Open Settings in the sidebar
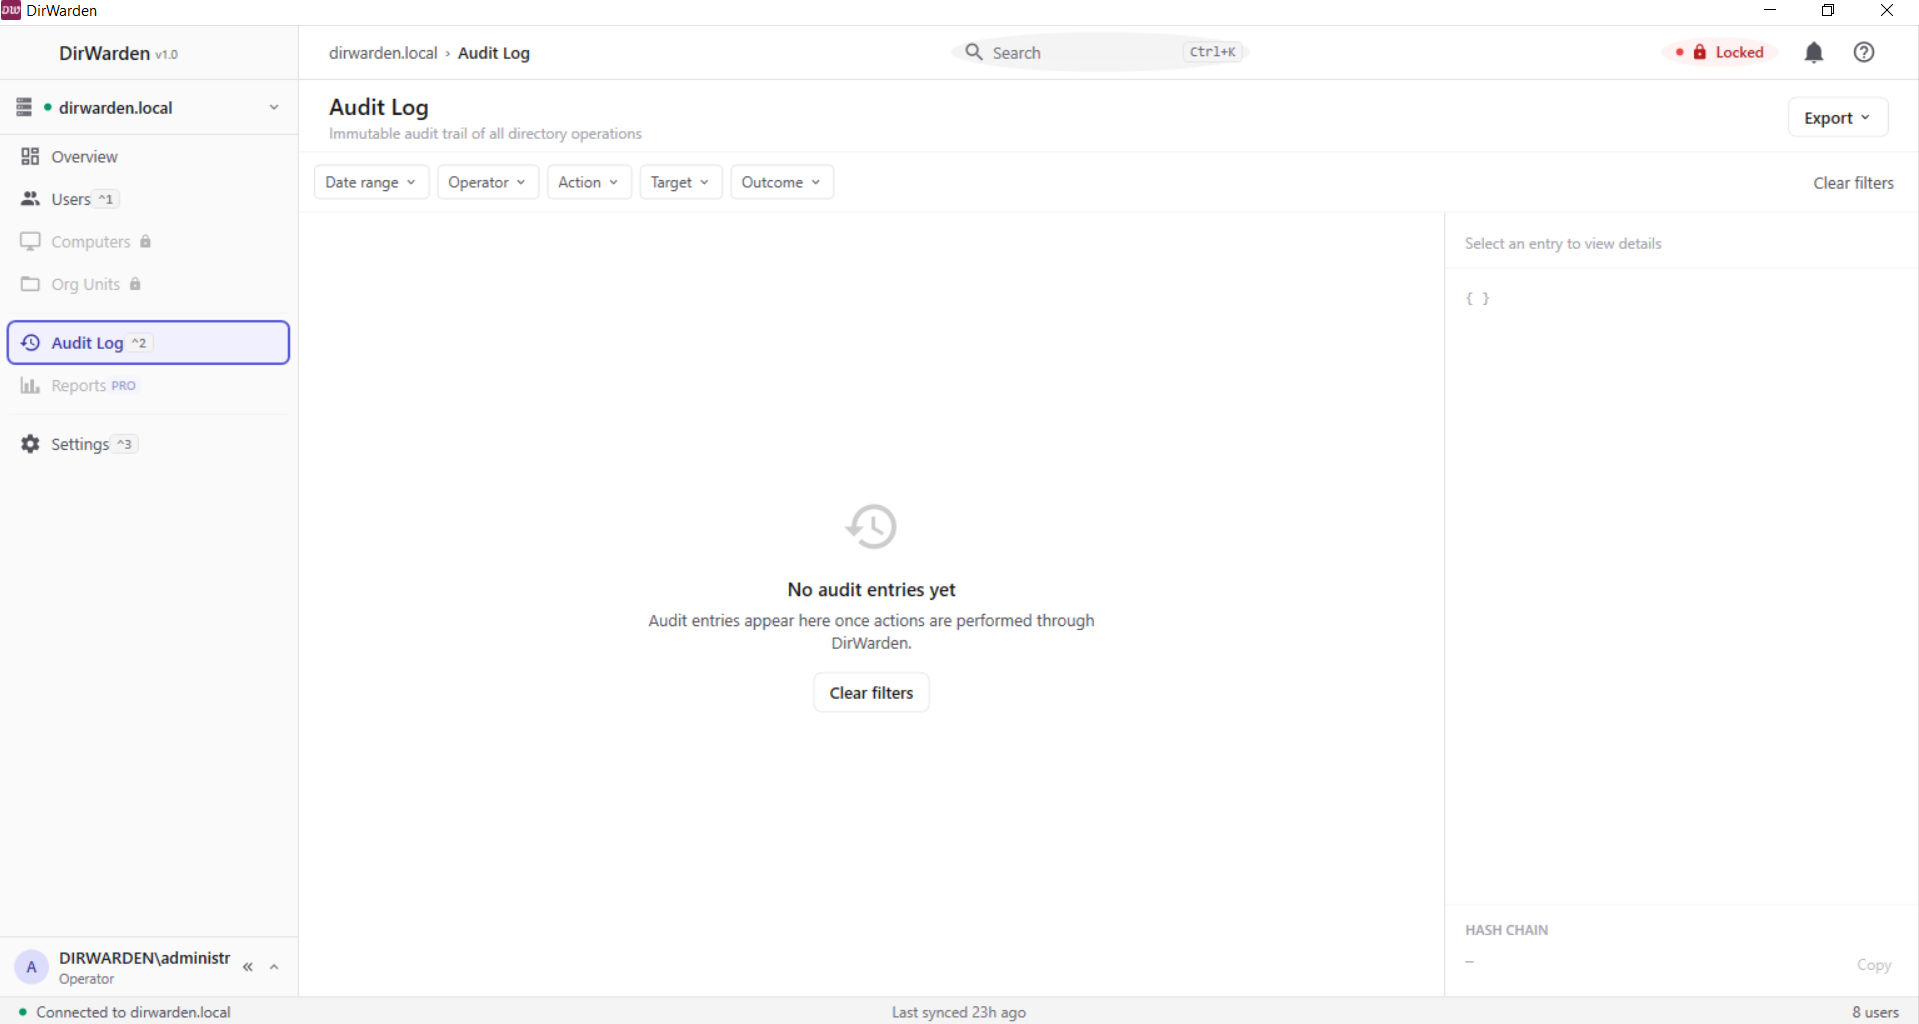This screenshot has width=1919, height=1024. [148, 444]
